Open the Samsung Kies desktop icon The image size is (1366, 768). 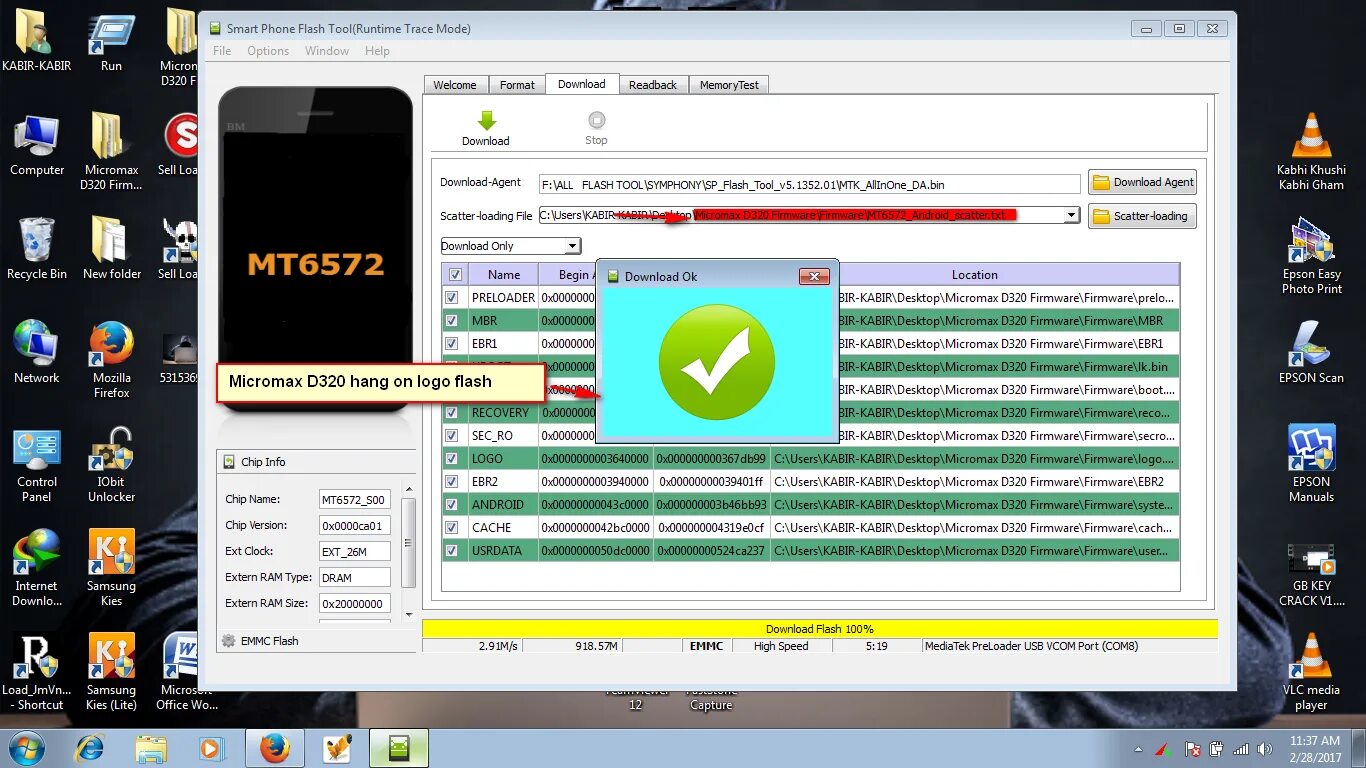(x=111, y=568)
